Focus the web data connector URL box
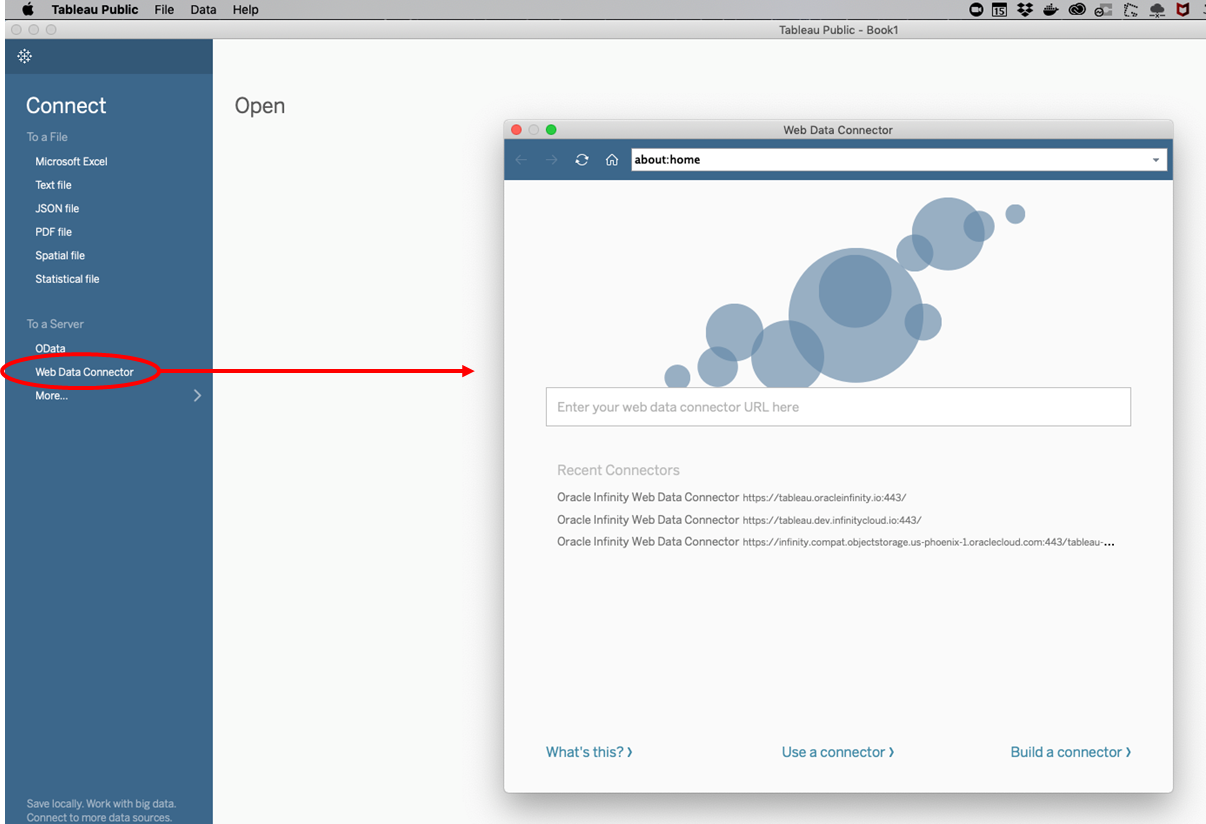This screenshot has height=824, width=1206. pos(838,407)
